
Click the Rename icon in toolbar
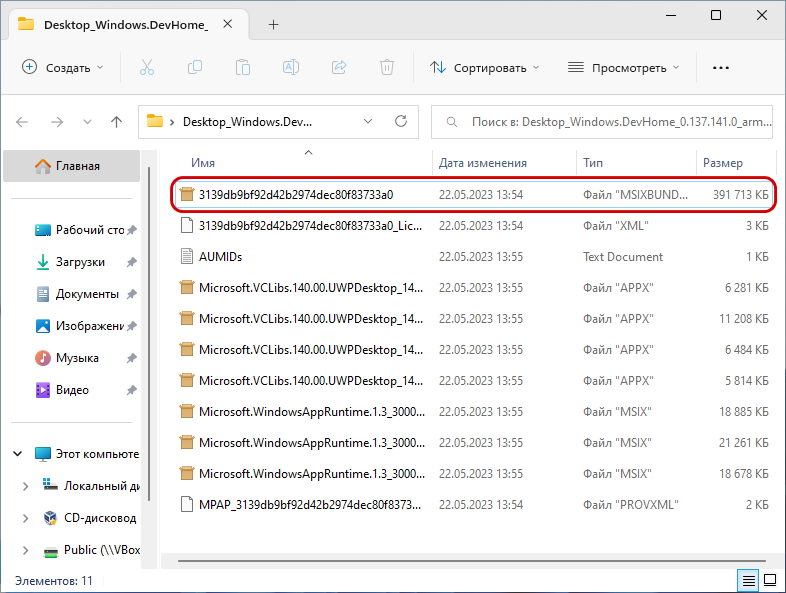coord(291,67)
